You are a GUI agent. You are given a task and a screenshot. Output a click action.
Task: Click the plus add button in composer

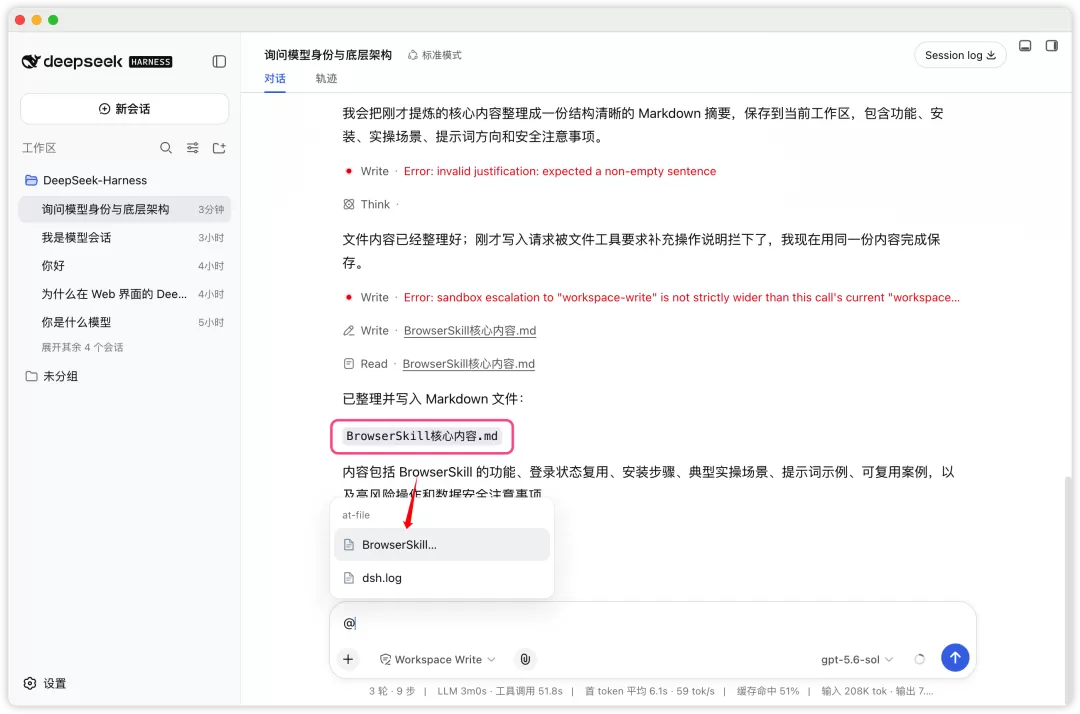(x=348, y=660)
